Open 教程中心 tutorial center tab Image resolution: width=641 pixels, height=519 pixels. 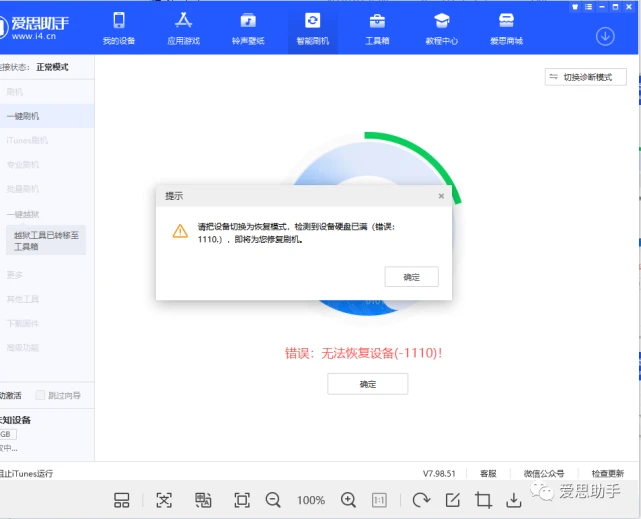(x=442, y=29)
